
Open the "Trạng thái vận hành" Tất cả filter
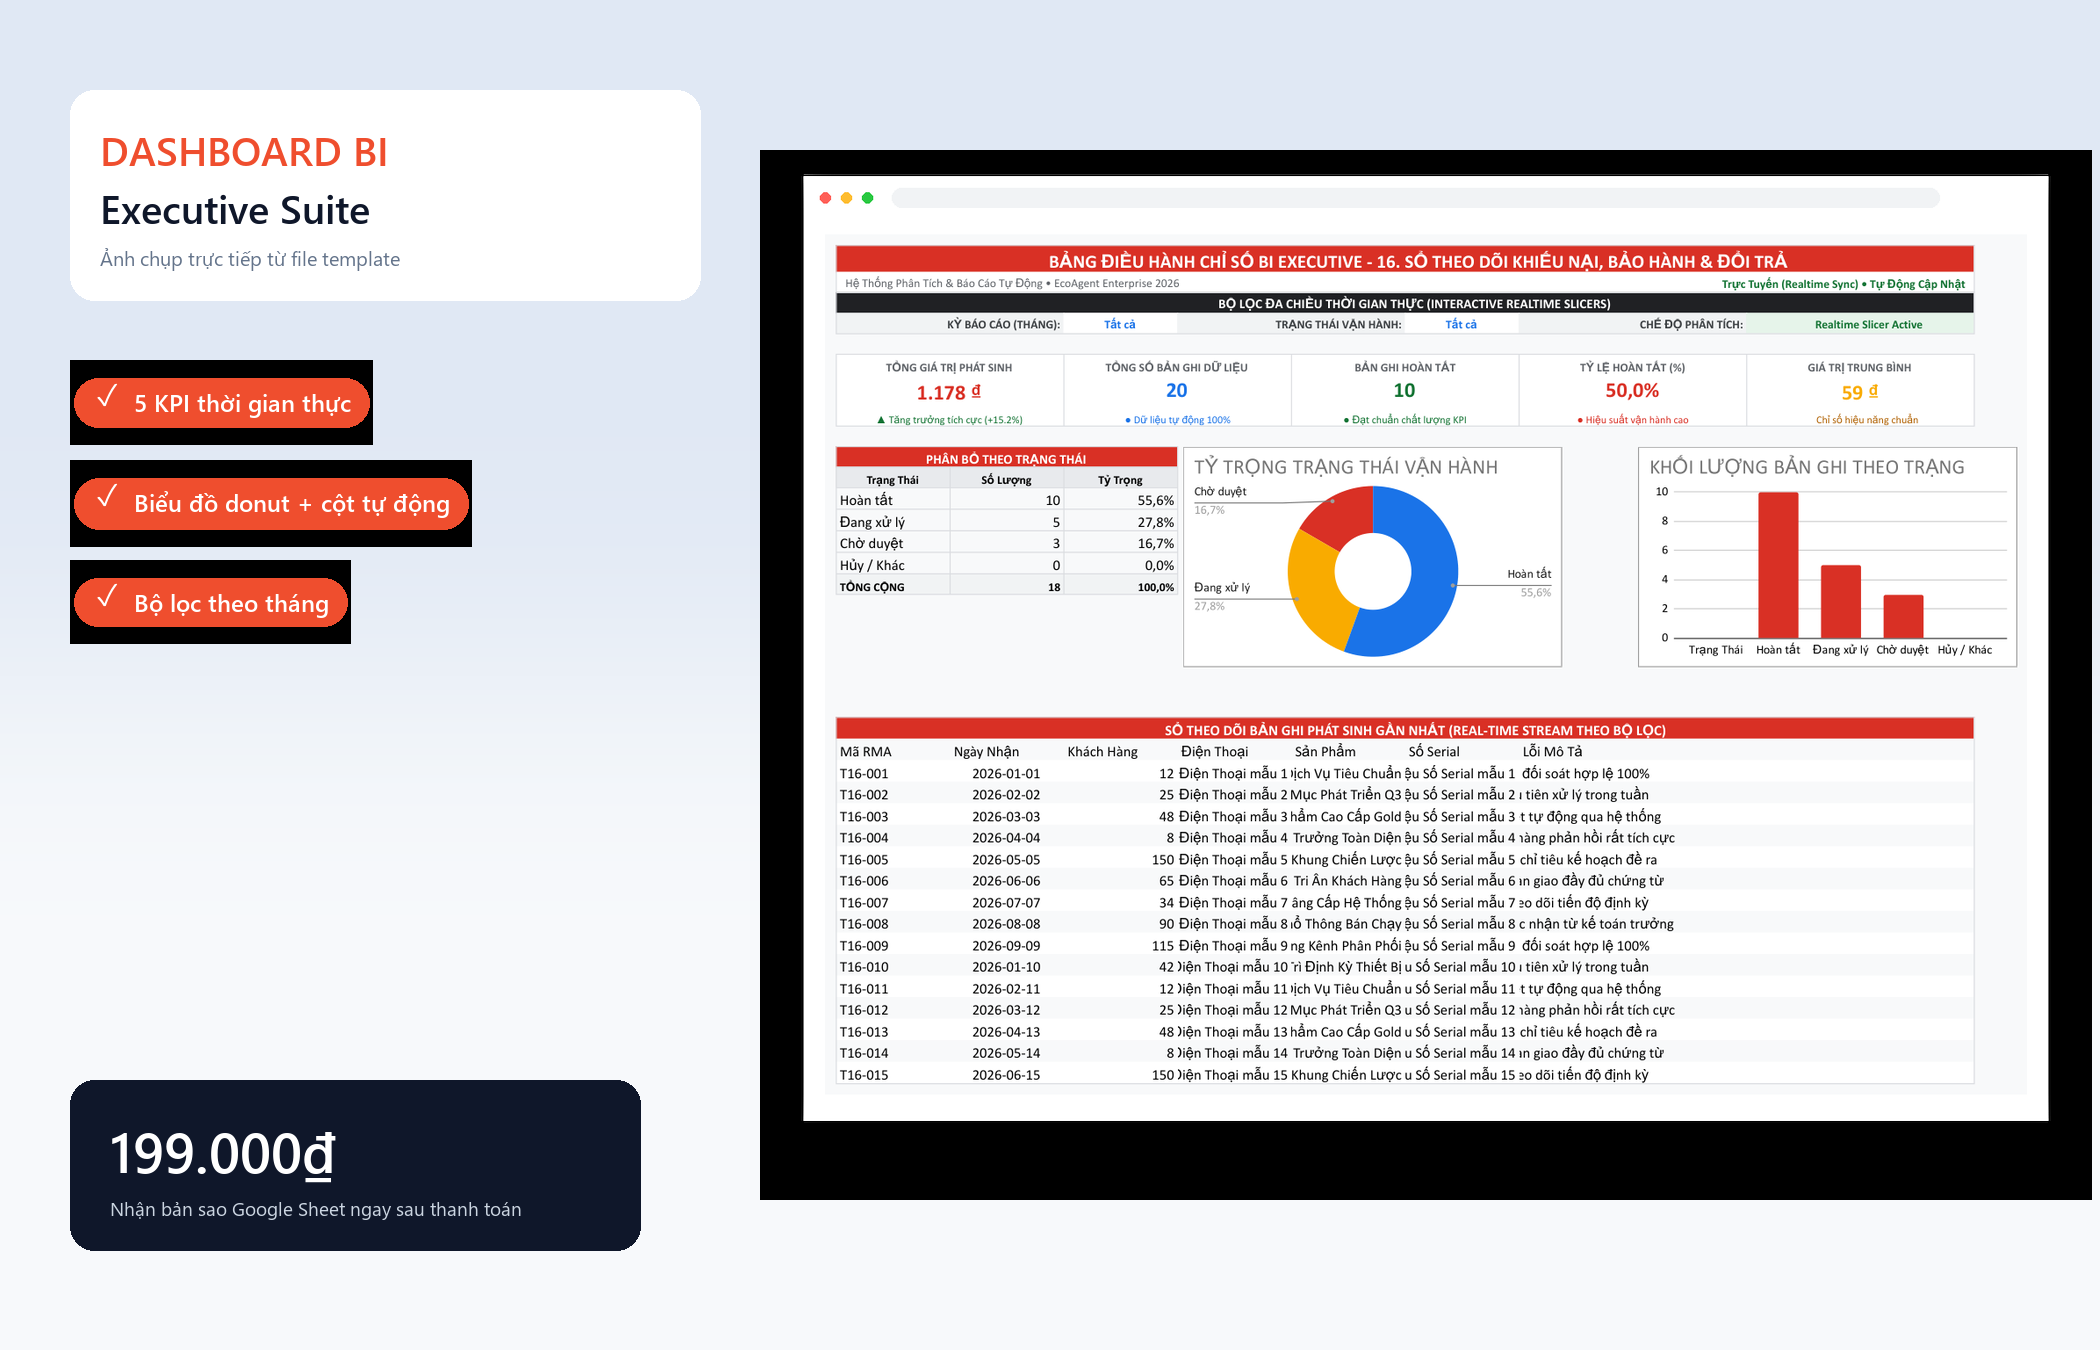coord(1461,324)
